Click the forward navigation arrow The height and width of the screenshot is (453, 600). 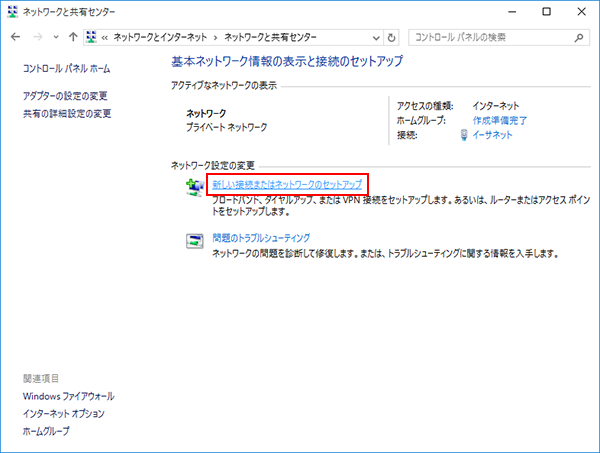click(38, 37)
